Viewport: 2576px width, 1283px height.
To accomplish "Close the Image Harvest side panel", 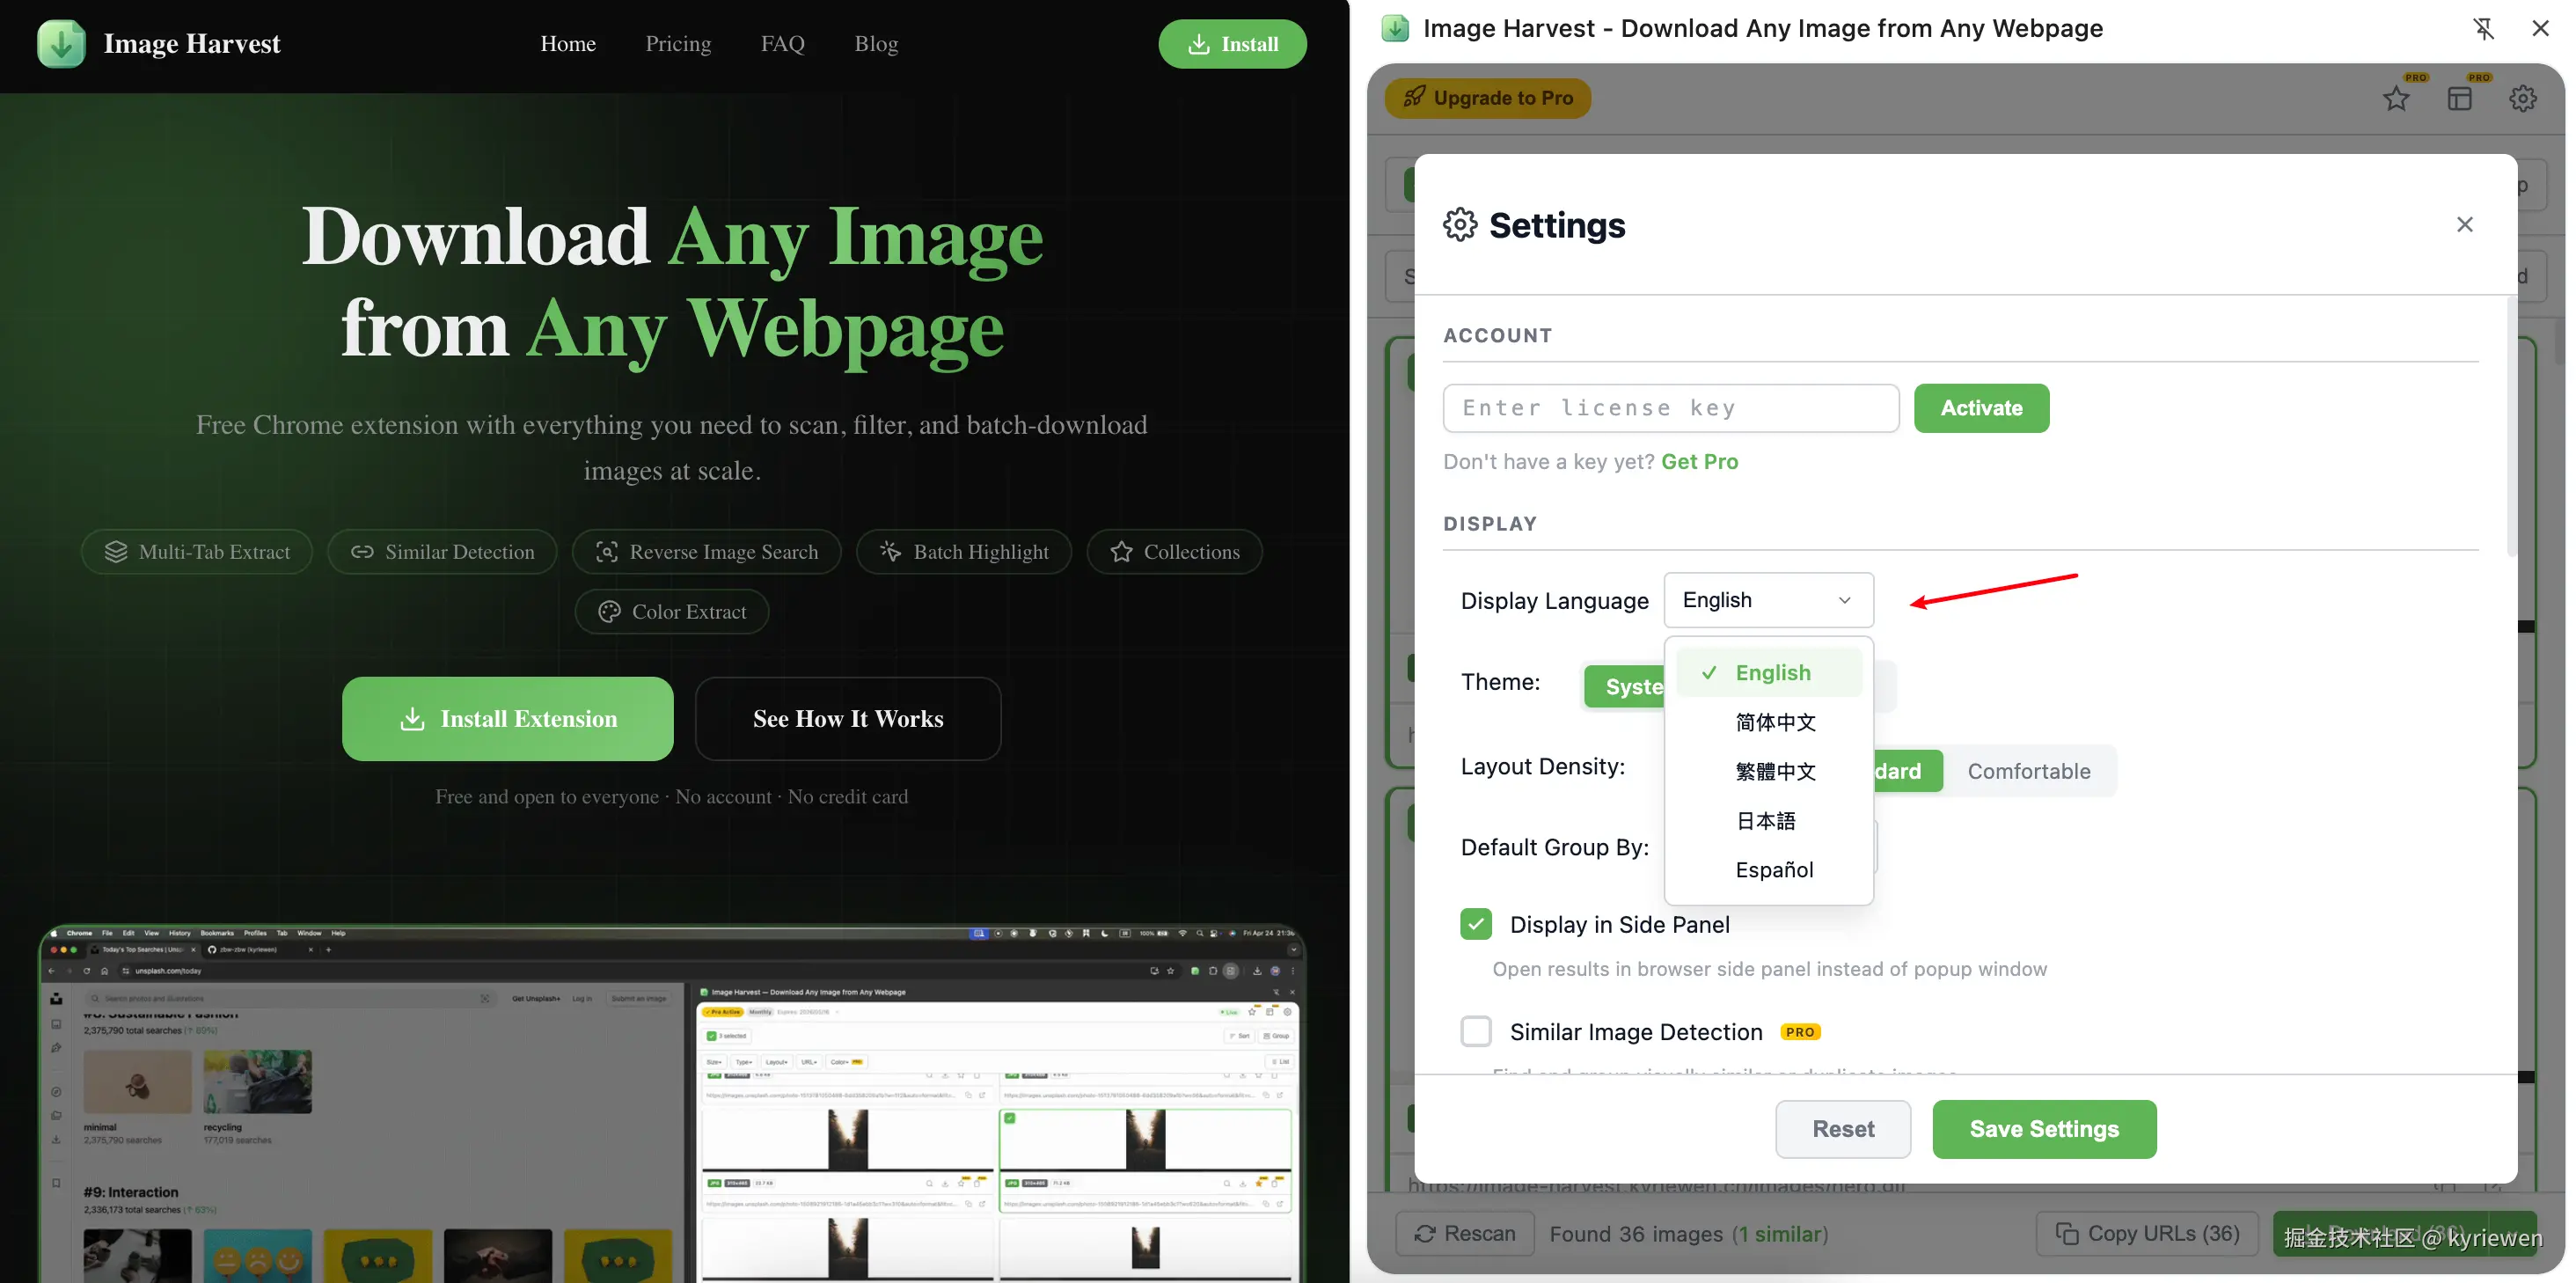I will point(2541,29).
